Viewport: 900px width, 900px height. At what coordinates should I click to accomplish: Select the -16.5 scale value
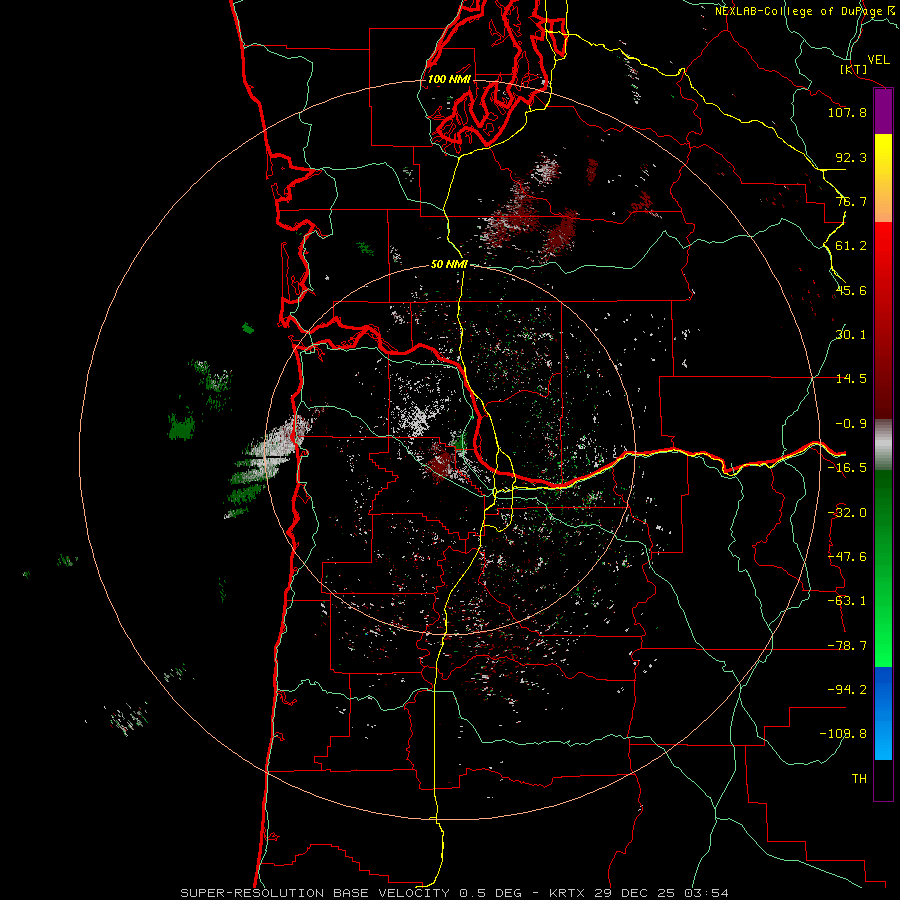pyautogui.click(x=847, y=468)
